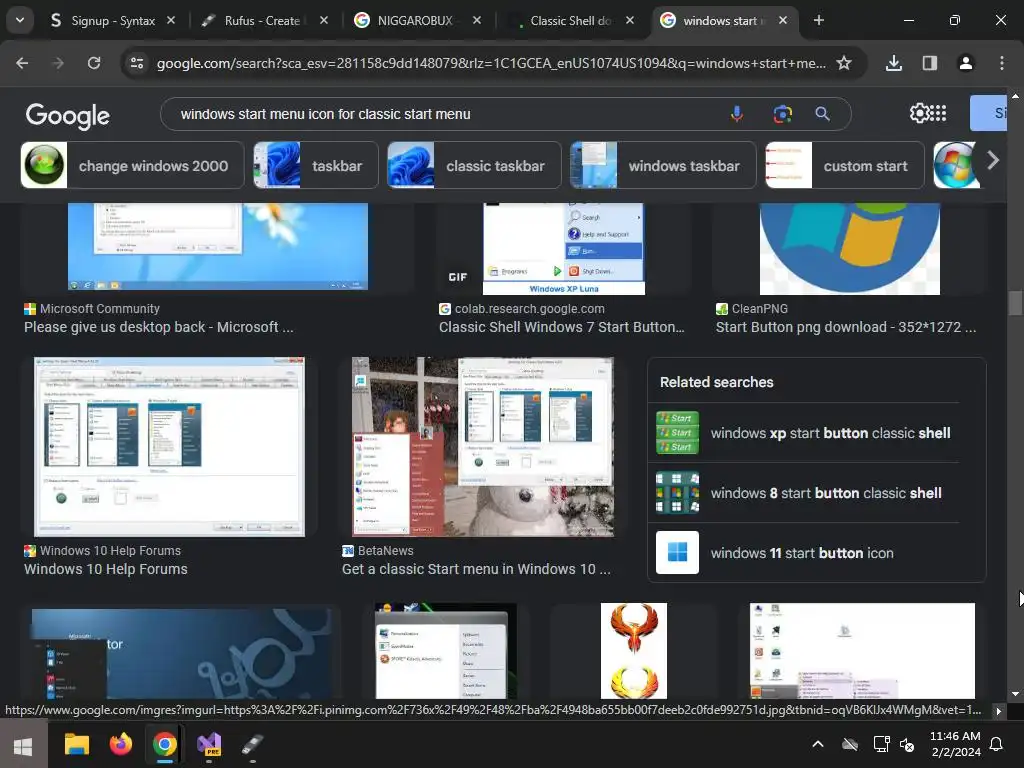This screenshot has width=1024, height=768.
Task: Show hidden system tray icons
Action: tap(818, 744)
